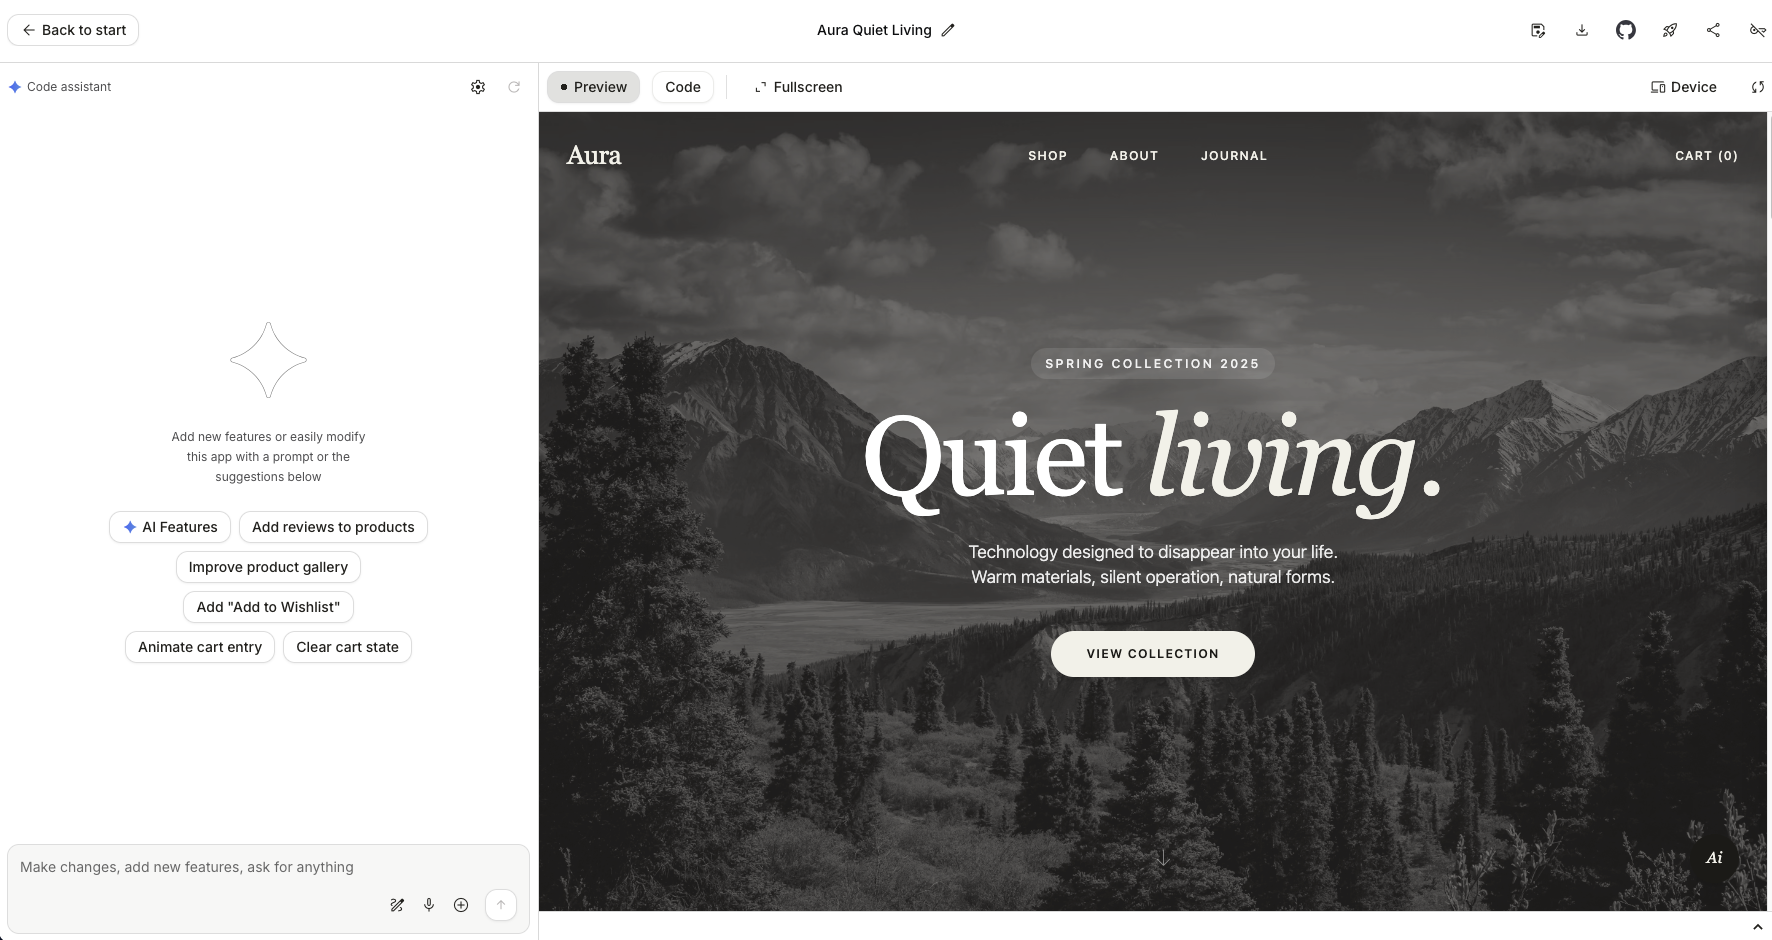
Task: Click the Aura Quiet Living project title
Action: pos(874,30)
